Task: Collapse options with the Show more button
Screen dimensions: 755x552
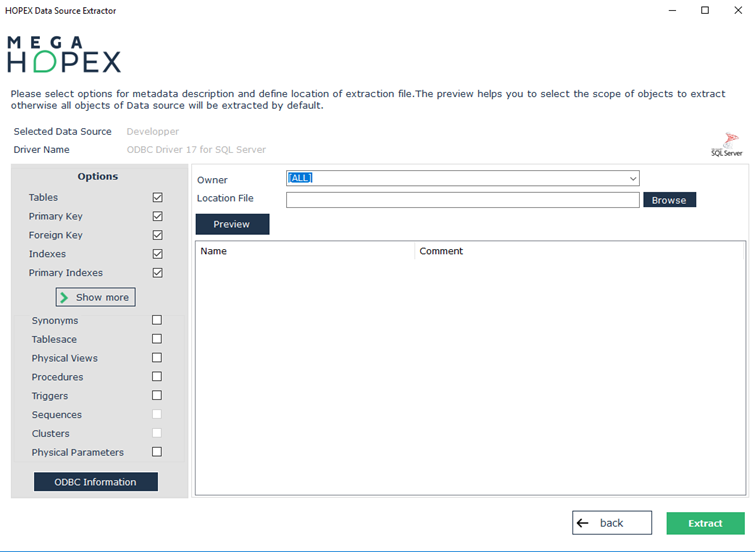Action: (x=95, y=298)
